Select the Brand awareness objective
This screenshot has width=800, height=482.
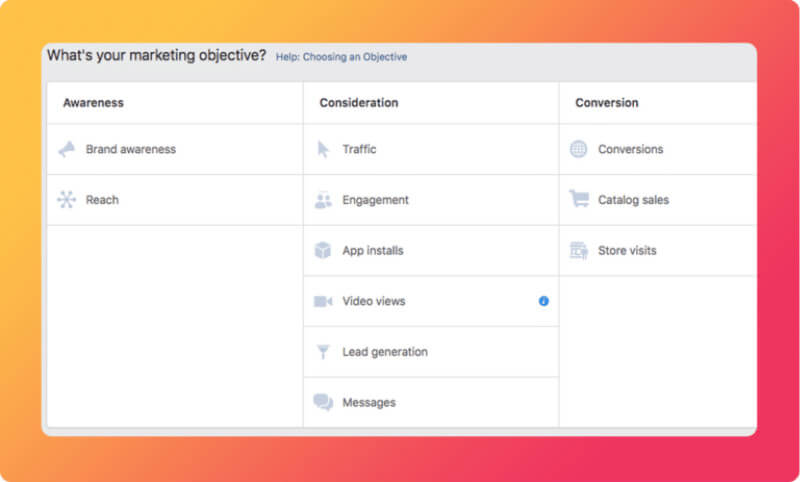click(x=175, y=149)
